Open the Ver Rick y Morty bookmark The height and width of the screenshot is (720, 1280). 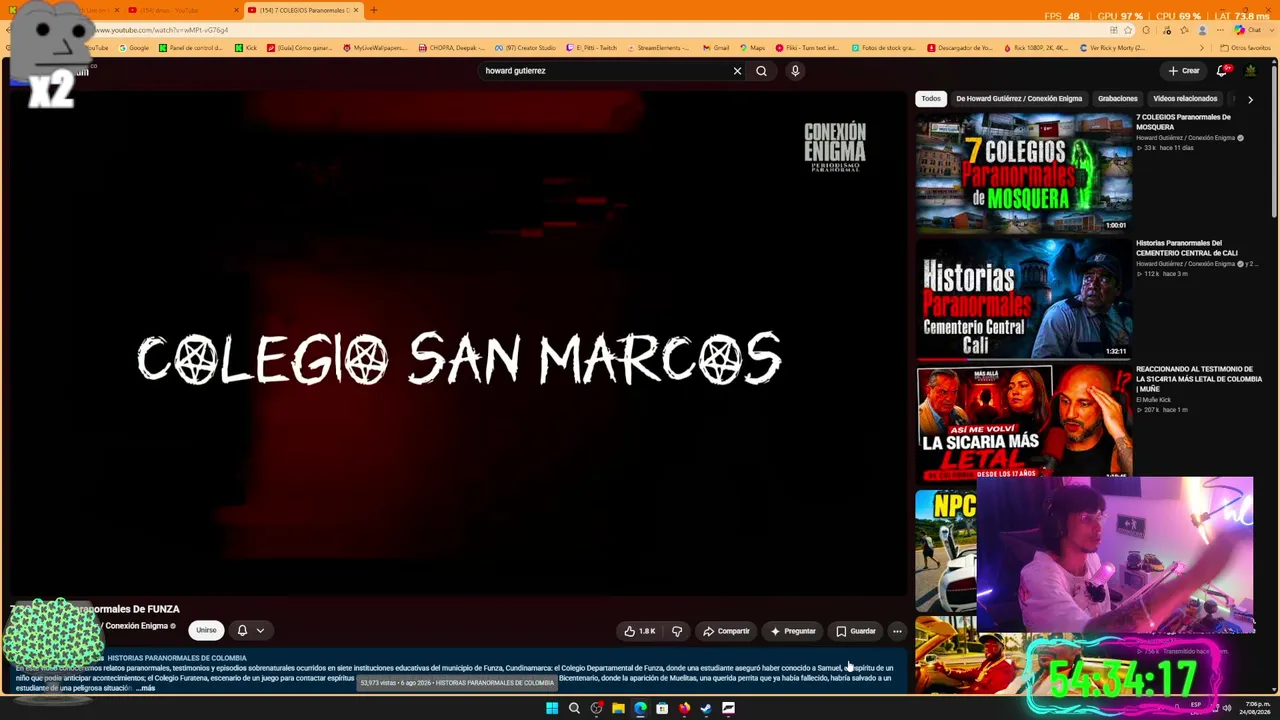(x=1112, y=48)
